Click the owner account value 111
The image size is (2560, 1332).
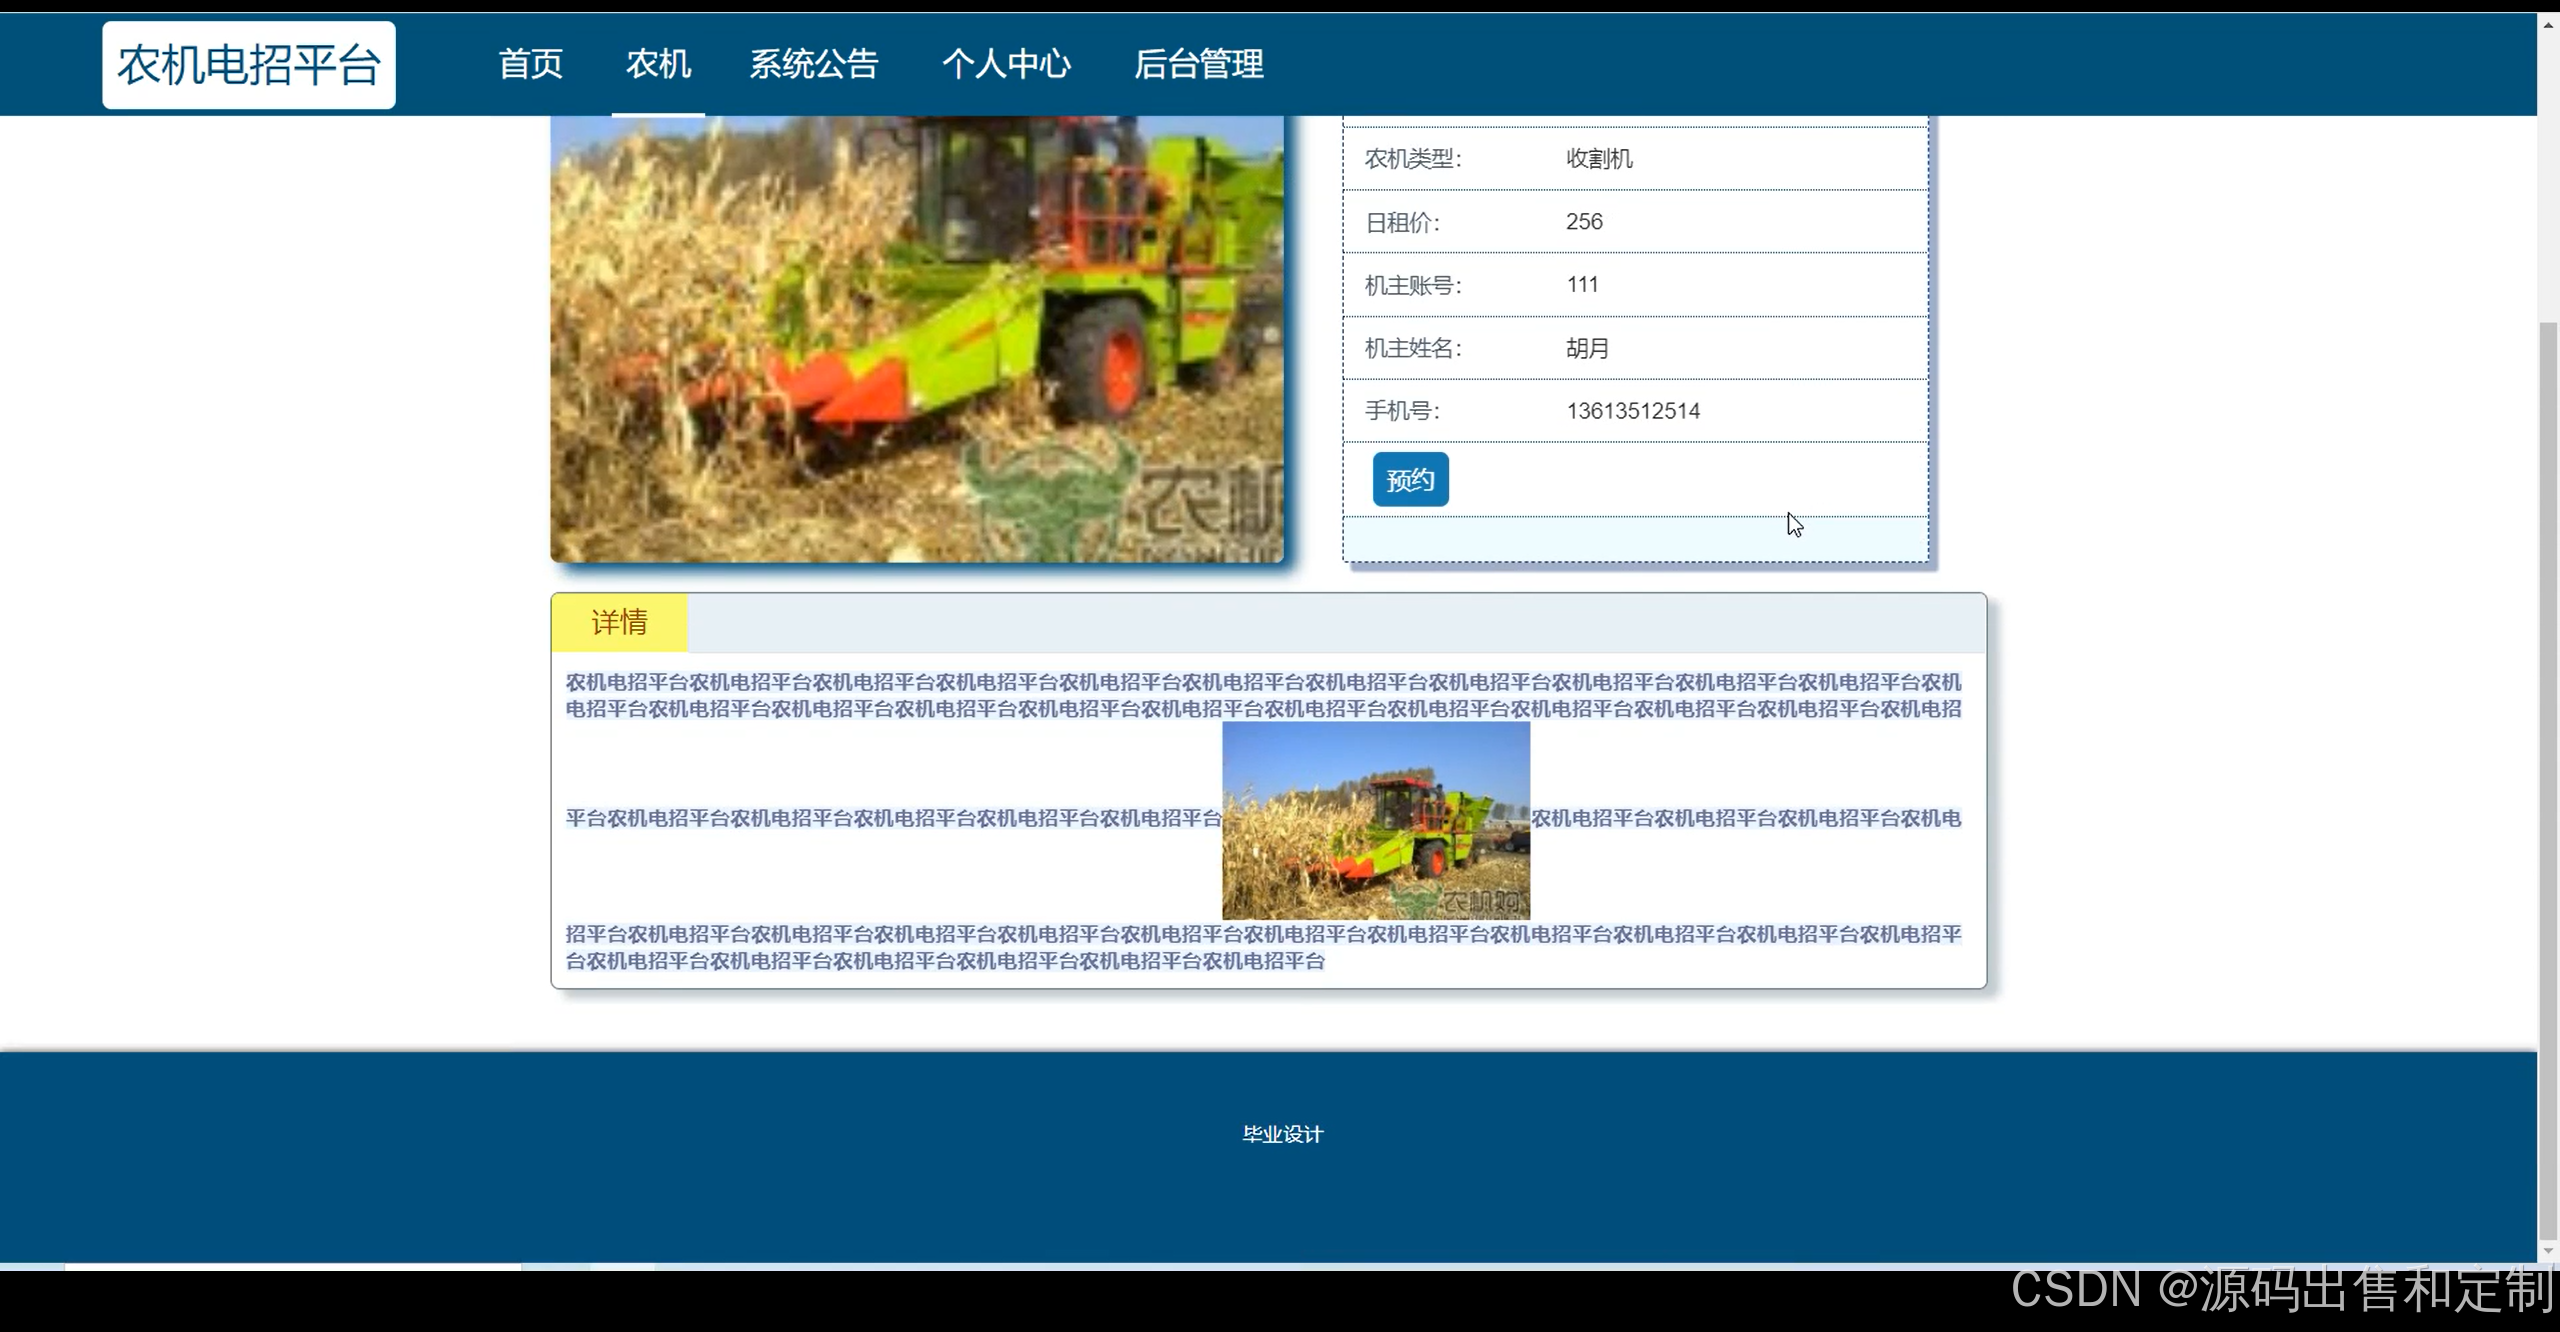[x=1582, y=285]
